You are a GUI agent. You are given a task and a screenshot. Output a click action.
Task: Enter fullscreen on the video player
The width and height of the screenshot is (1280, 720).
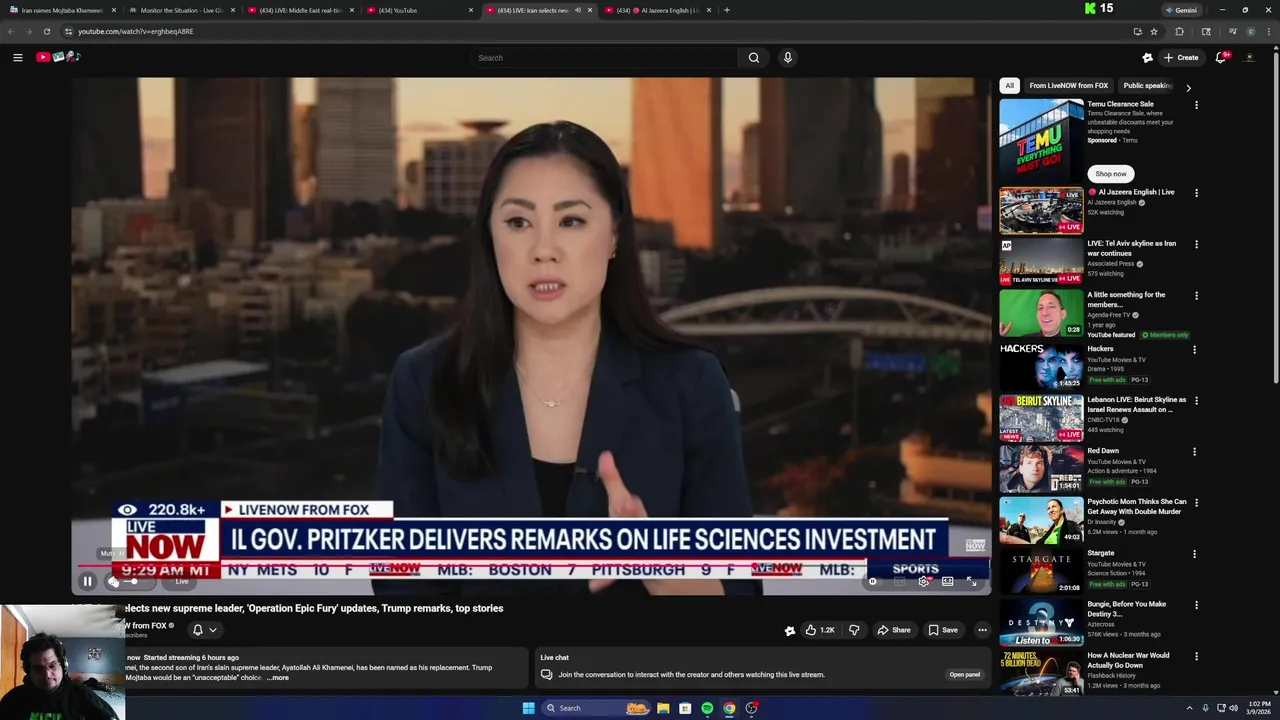tap(971, 581)
